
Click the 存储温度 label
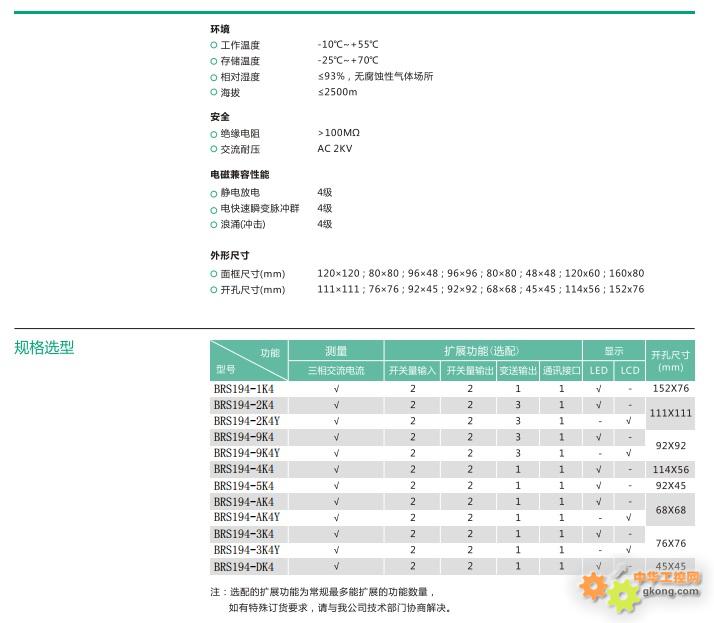pos(240,61)
